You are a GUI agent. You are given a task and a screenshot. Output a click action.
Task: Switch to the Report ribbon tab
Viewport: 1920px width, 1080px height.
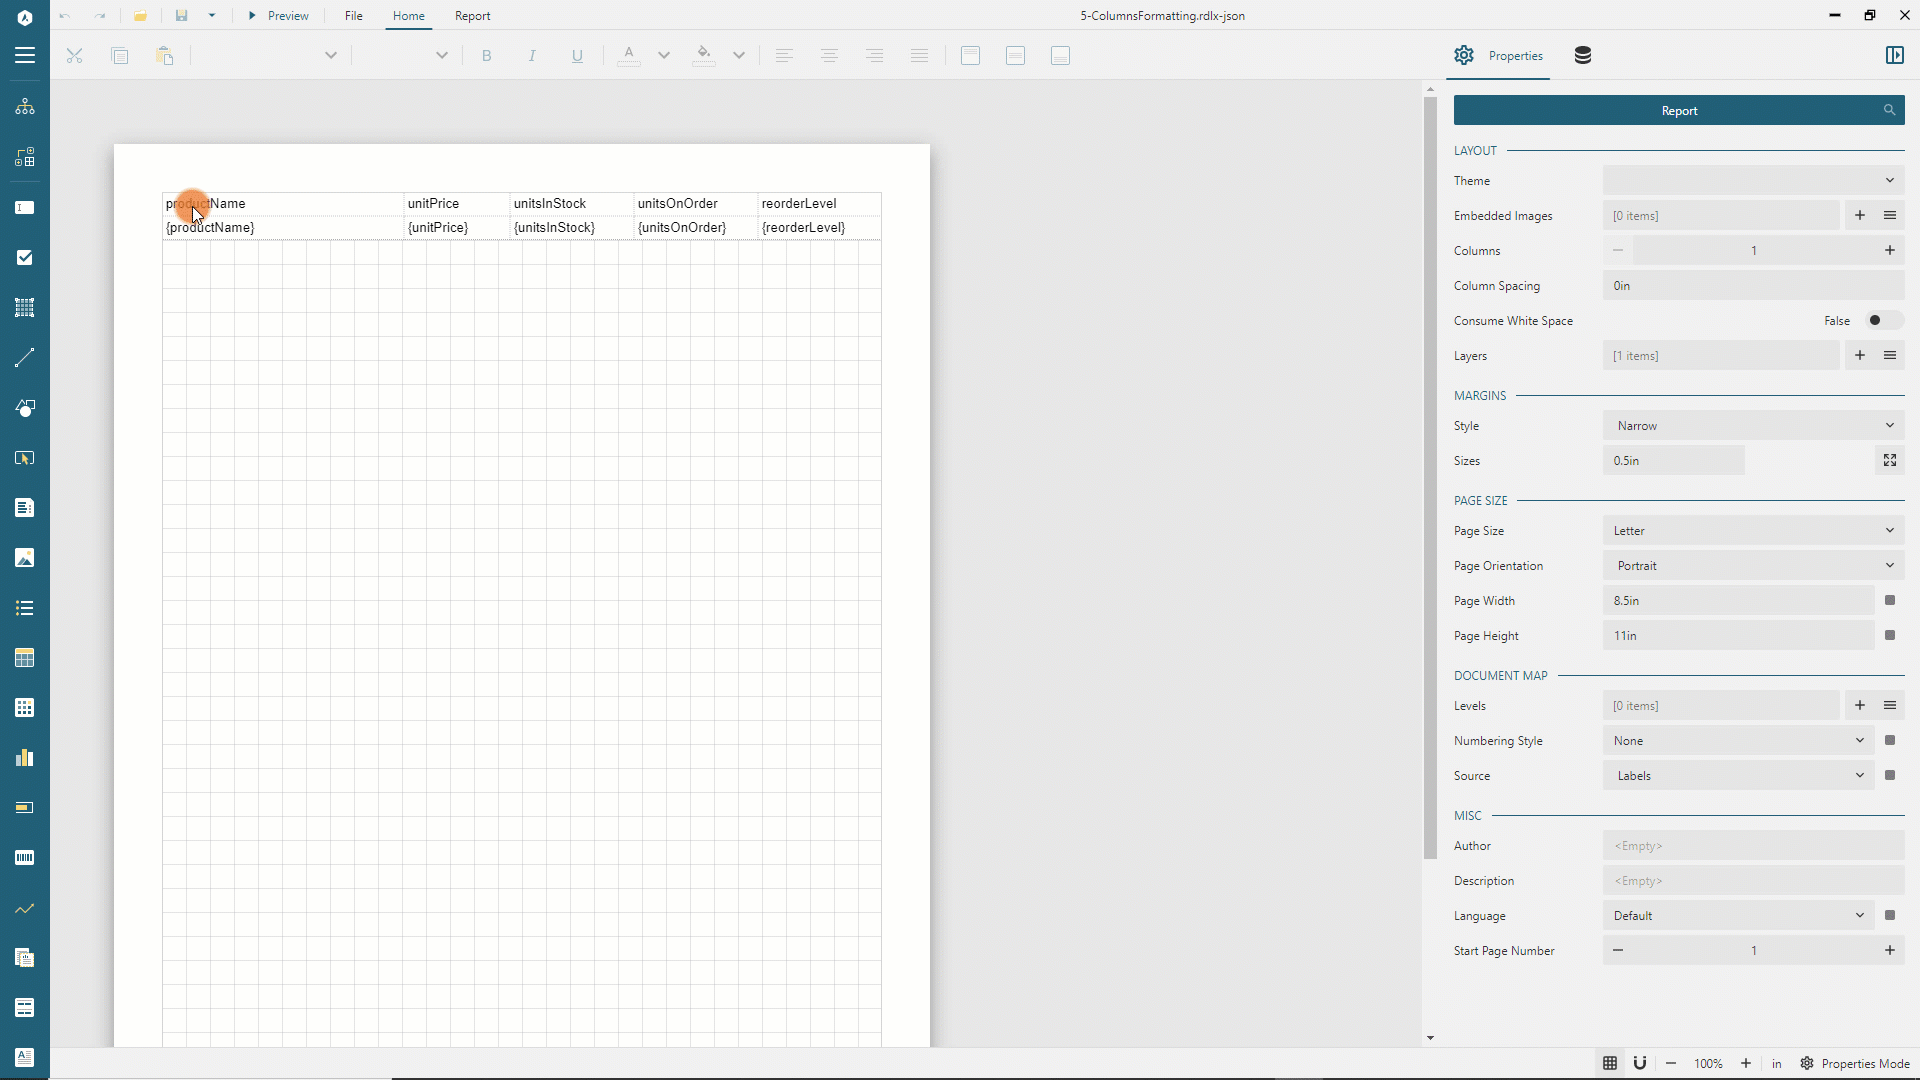[x=472, y=16]
